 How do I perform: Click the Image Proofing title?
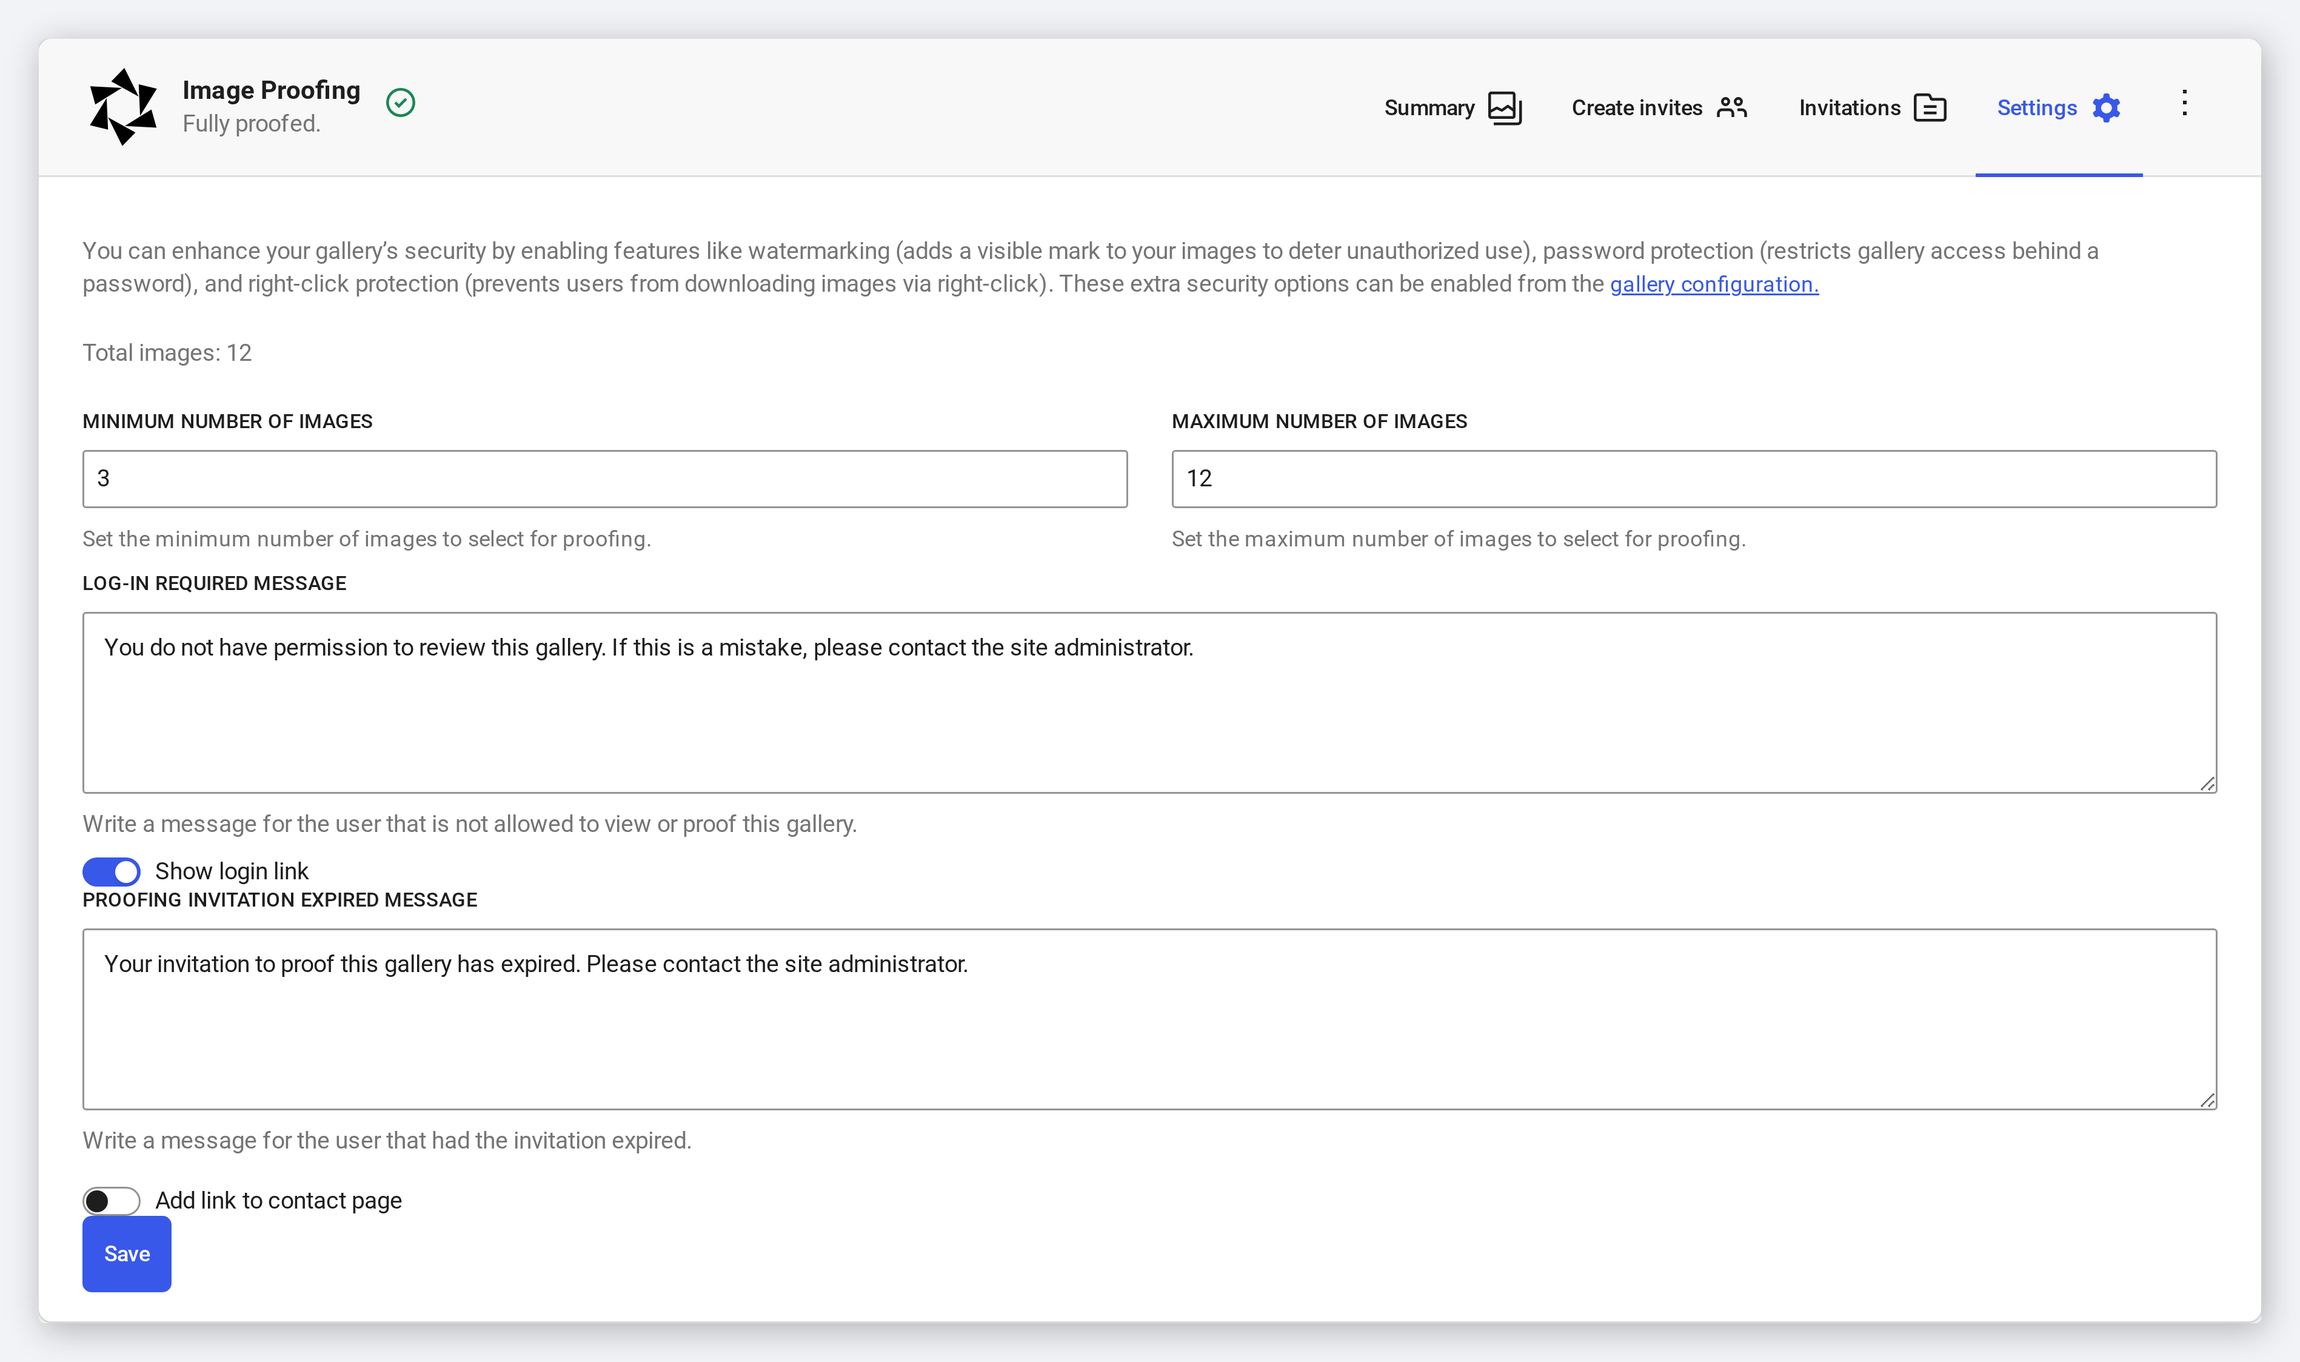pos(271,90)
